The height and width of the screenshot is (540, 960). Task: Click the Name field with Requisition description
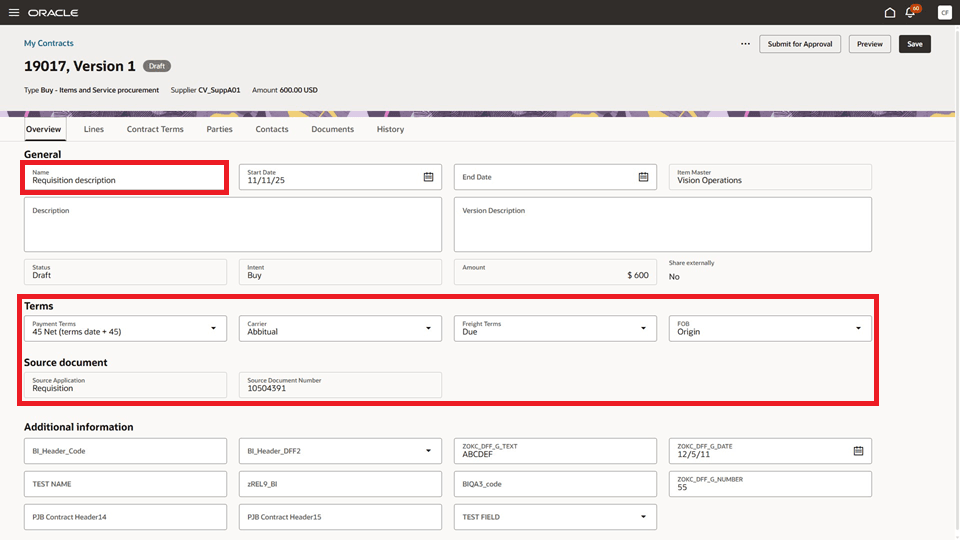point(125,177)
